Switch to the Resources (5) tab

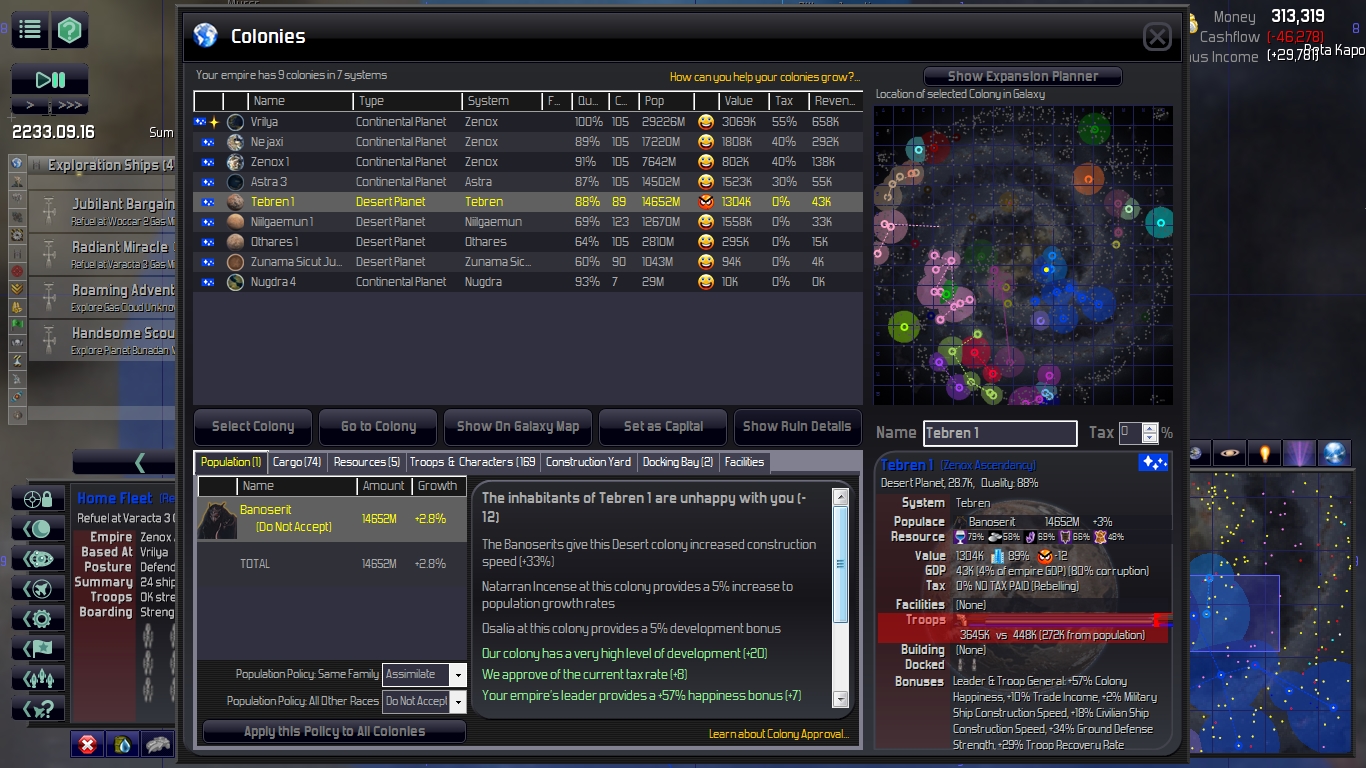[x=366, y=462]
